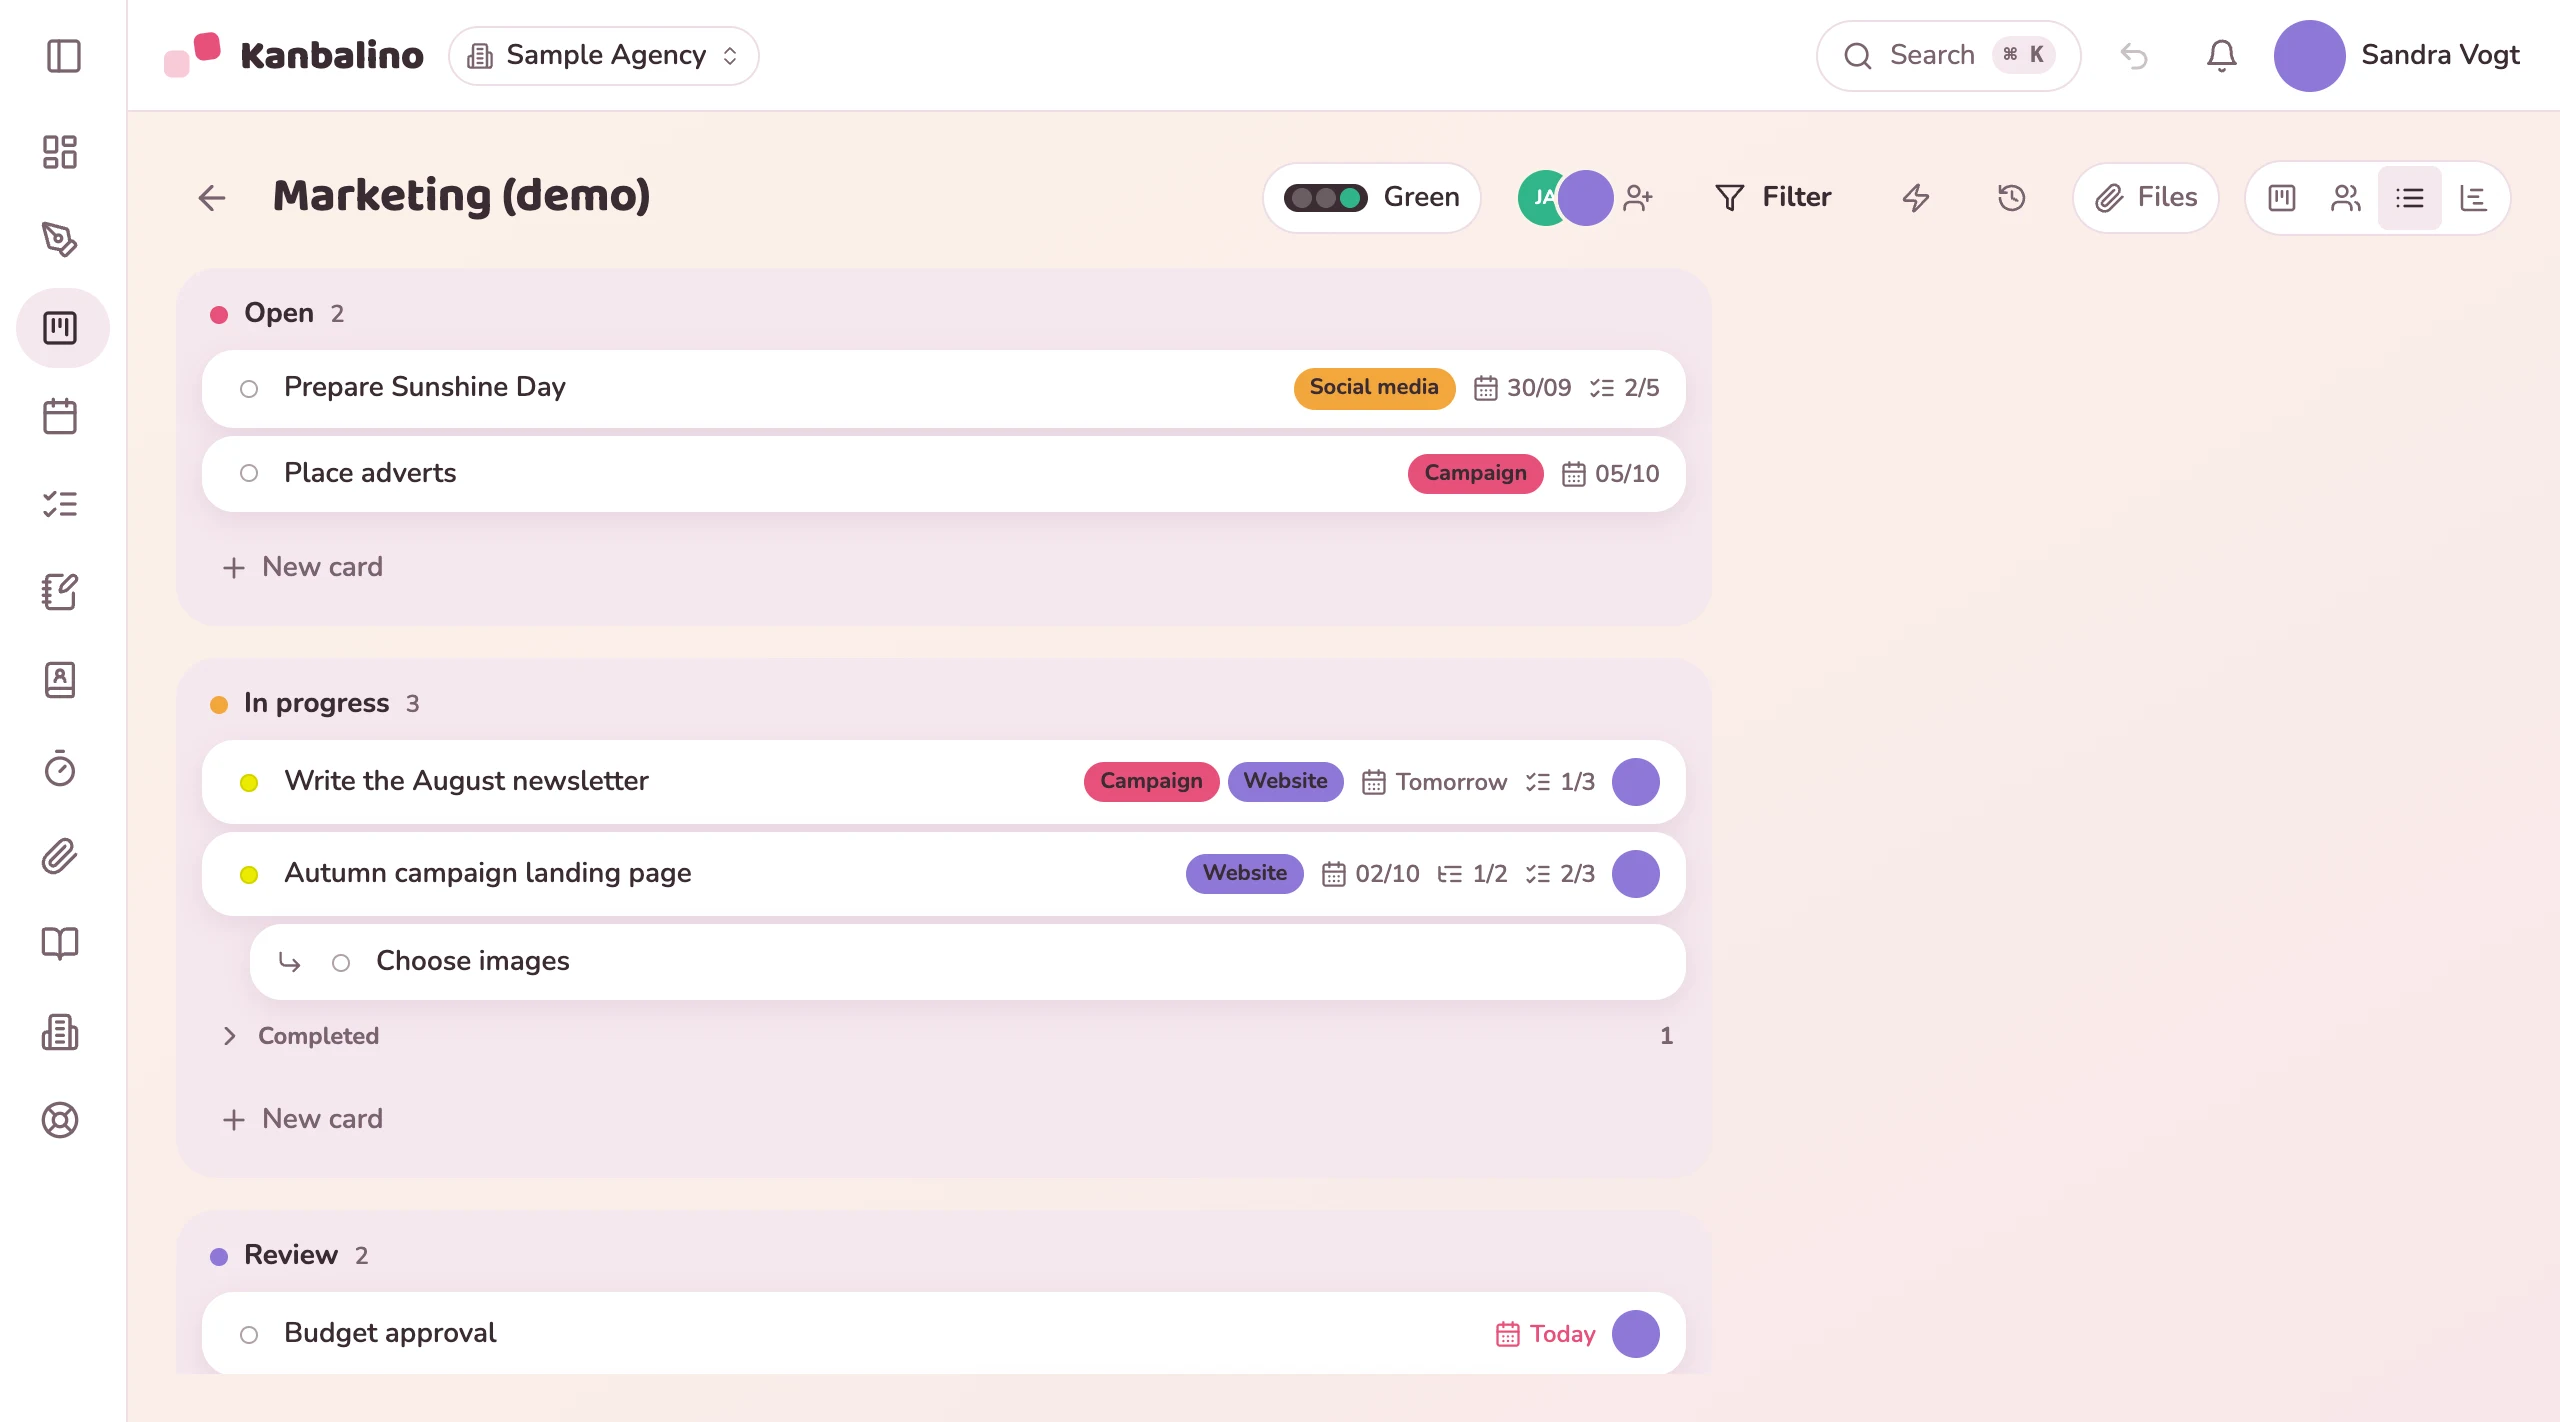2560x1422 pixels.
Task: Open the Files button
Action: (2146, 198)
